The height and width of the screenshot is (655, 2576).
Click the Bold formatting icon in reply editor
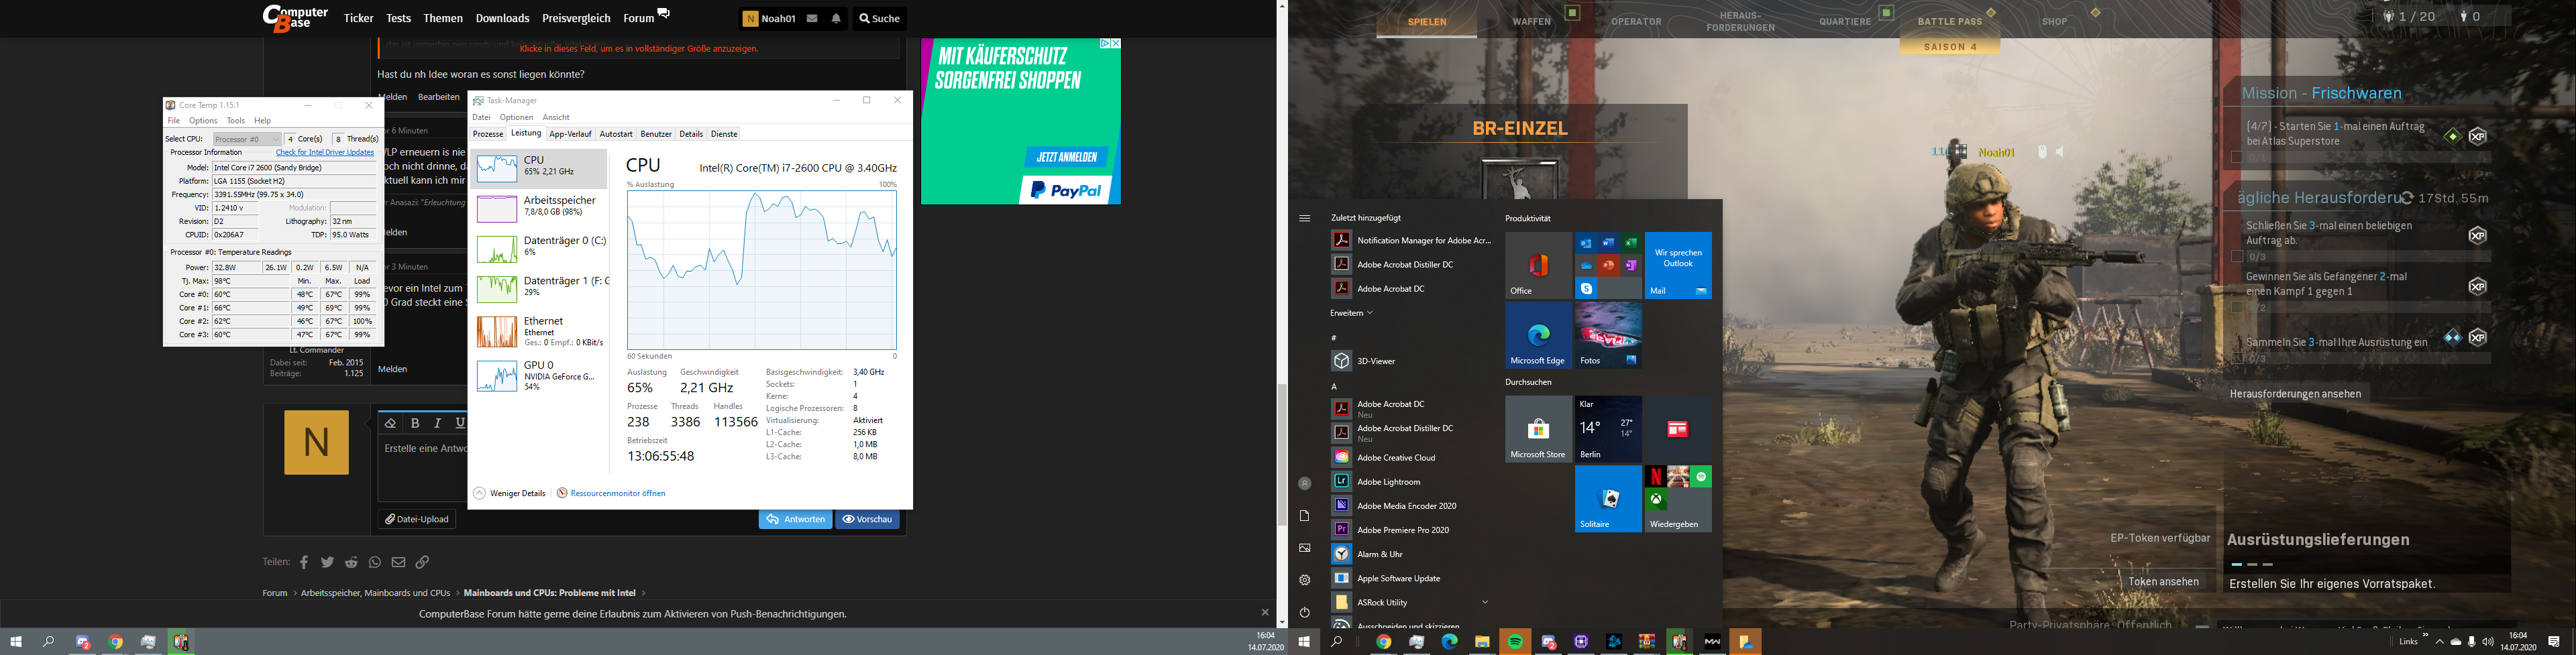[415, 423]
